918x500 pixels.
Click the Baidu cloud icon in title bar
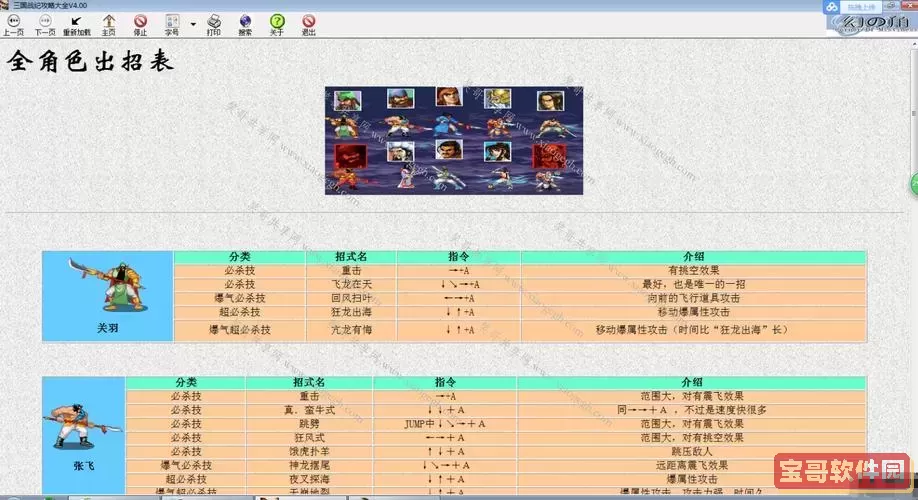pyautogui.click(x=831, y=7)
